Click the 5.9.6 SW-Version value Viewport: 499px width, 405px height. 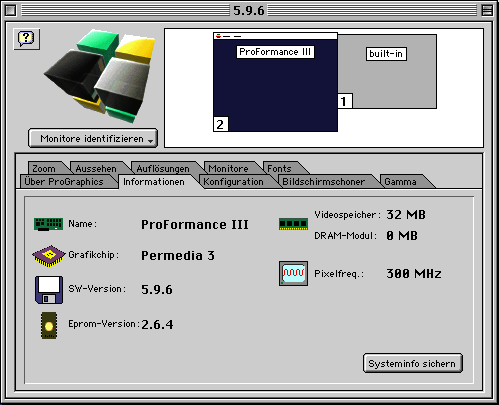click(157, 290)
